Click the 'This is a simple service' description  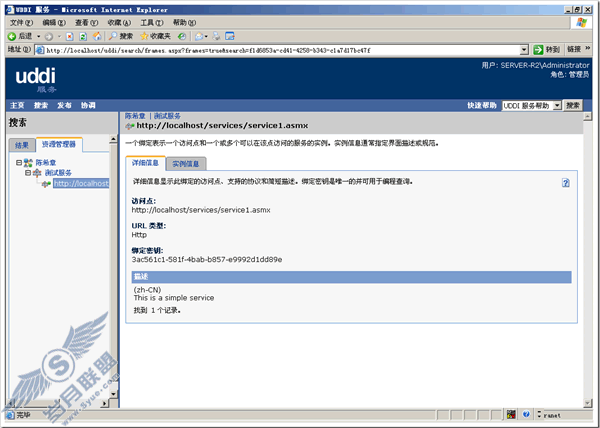pos(174,298)
